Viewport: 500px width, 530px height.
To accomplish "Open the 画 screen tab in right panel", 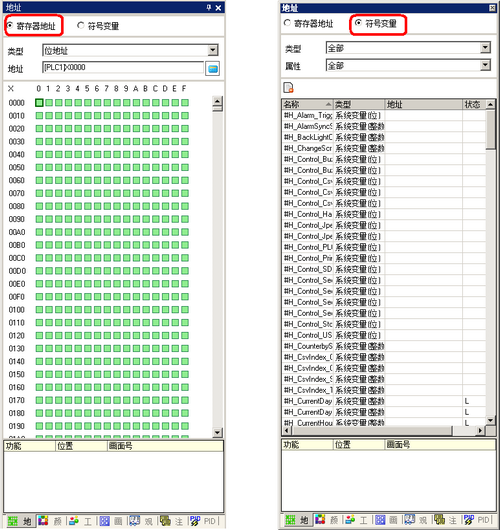I will tap(386, 520).
